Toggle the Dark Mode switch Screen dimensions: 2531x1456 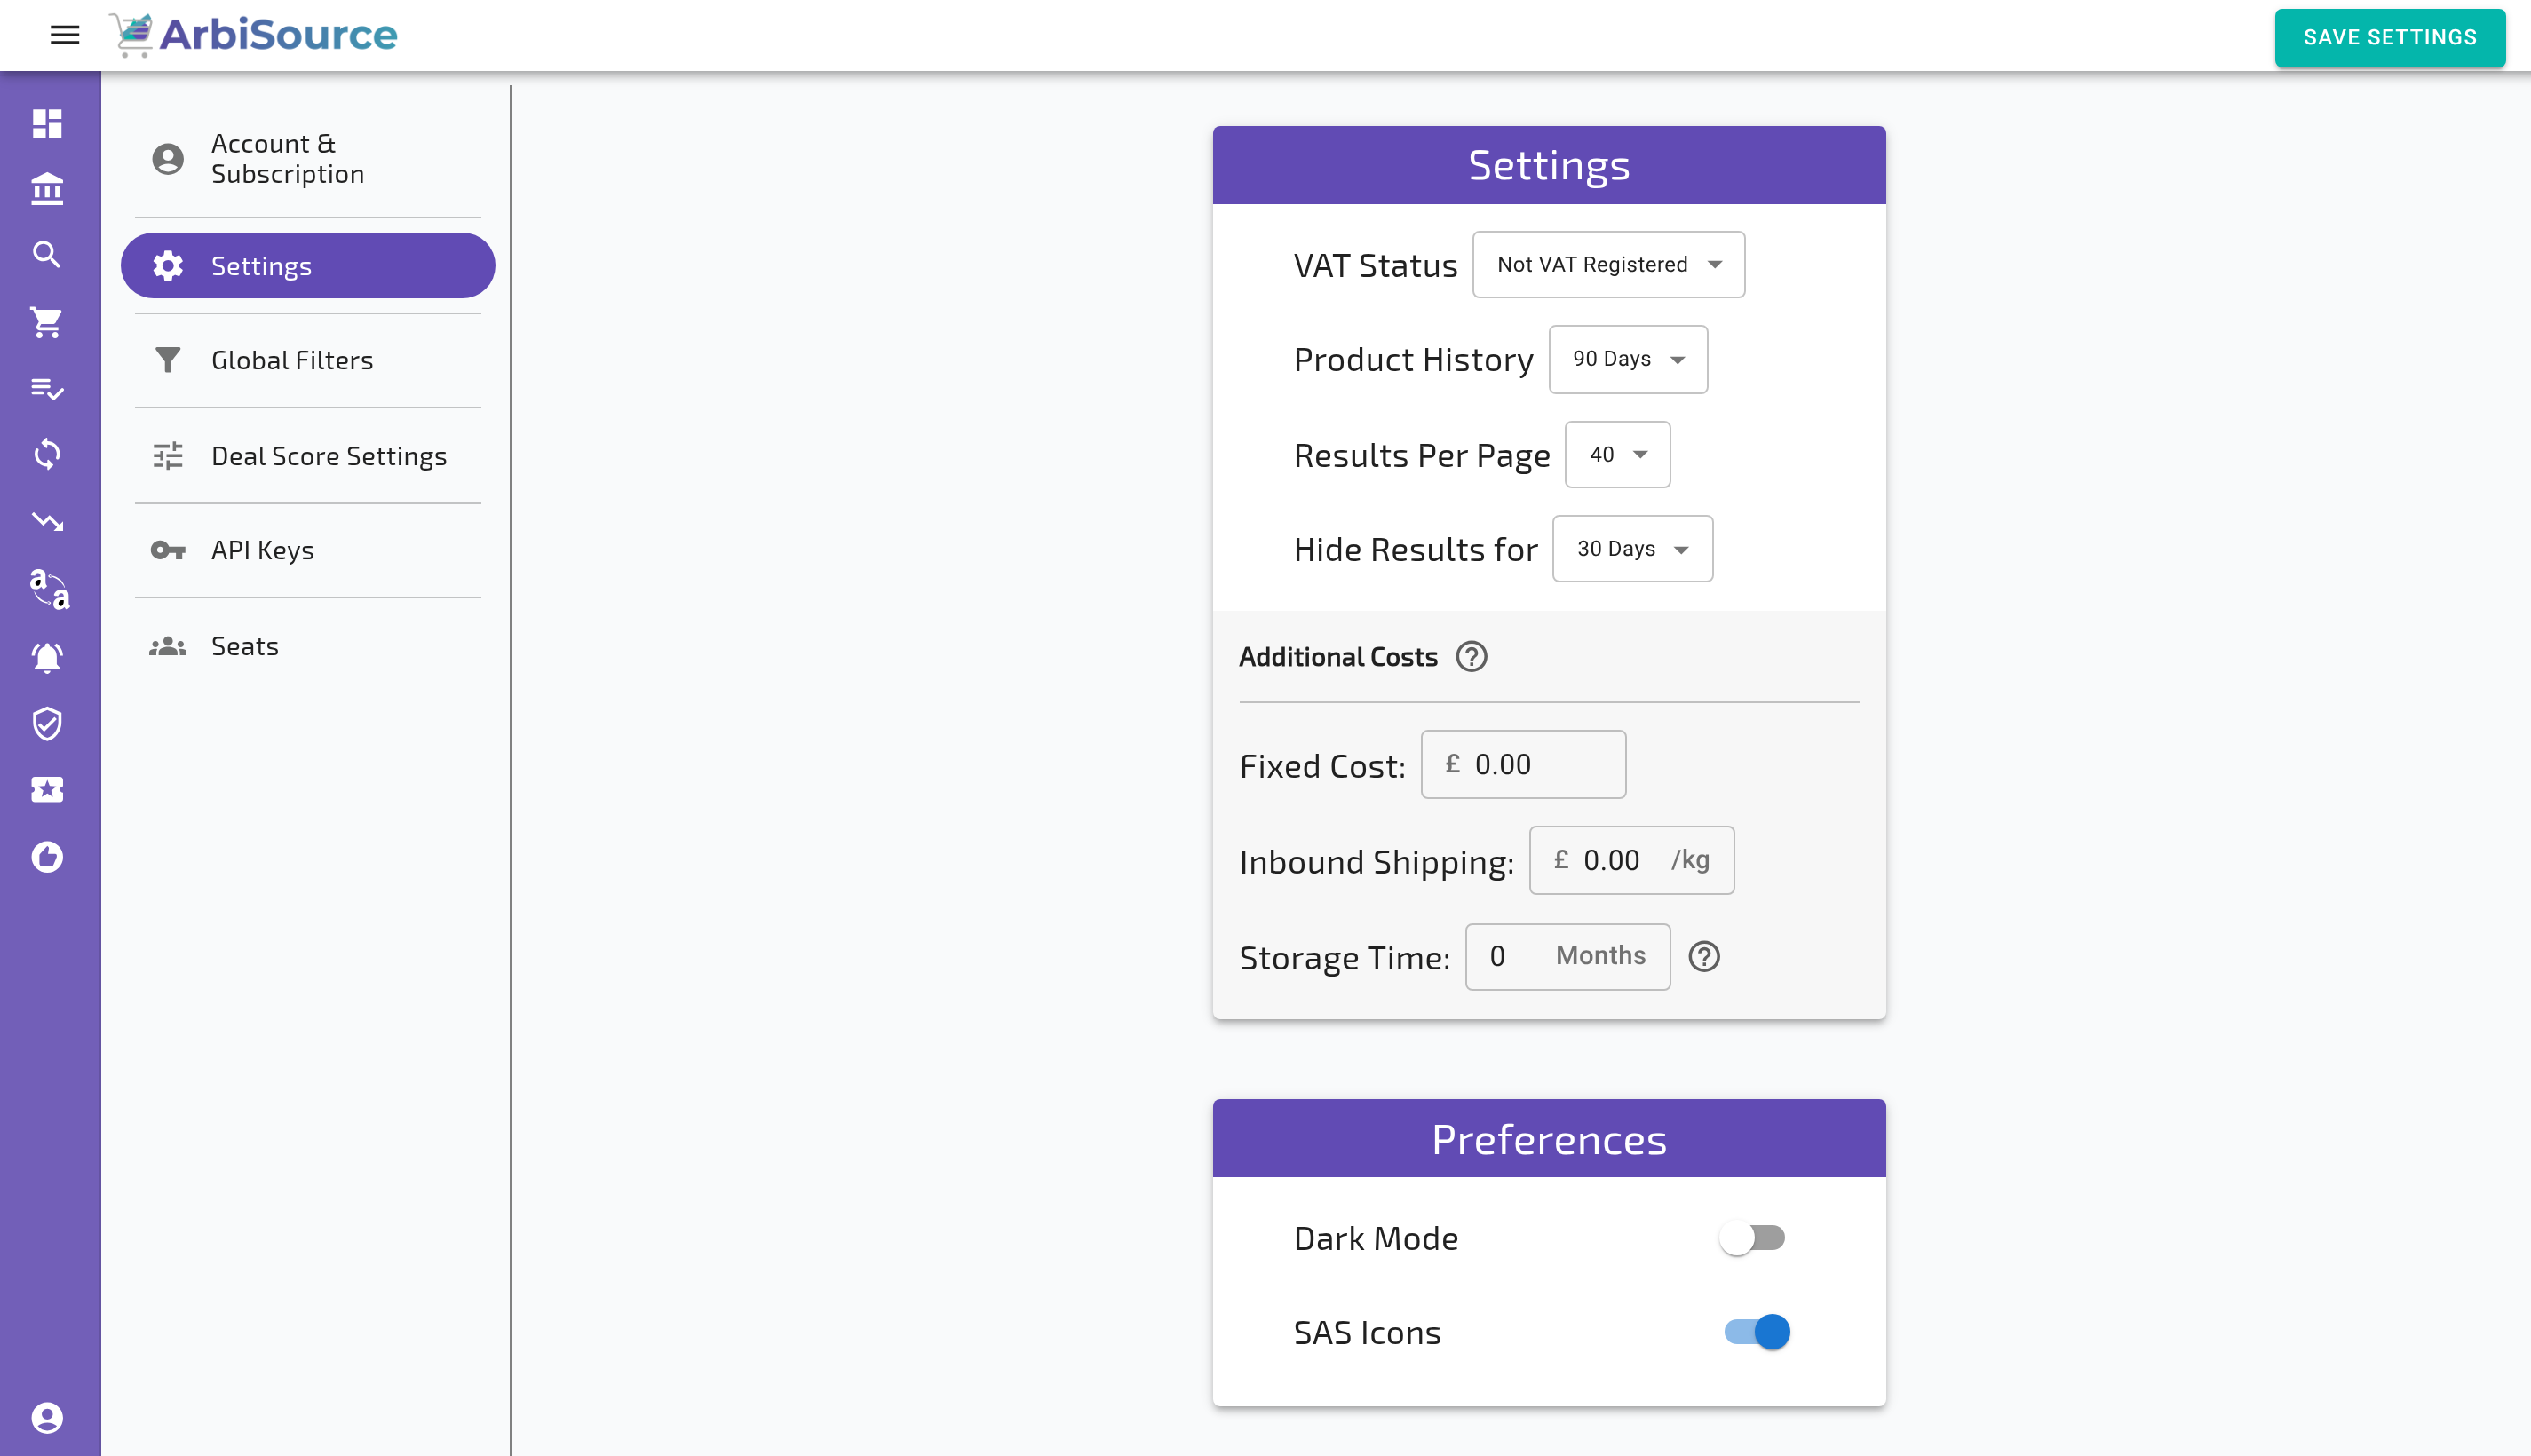1753,1238
